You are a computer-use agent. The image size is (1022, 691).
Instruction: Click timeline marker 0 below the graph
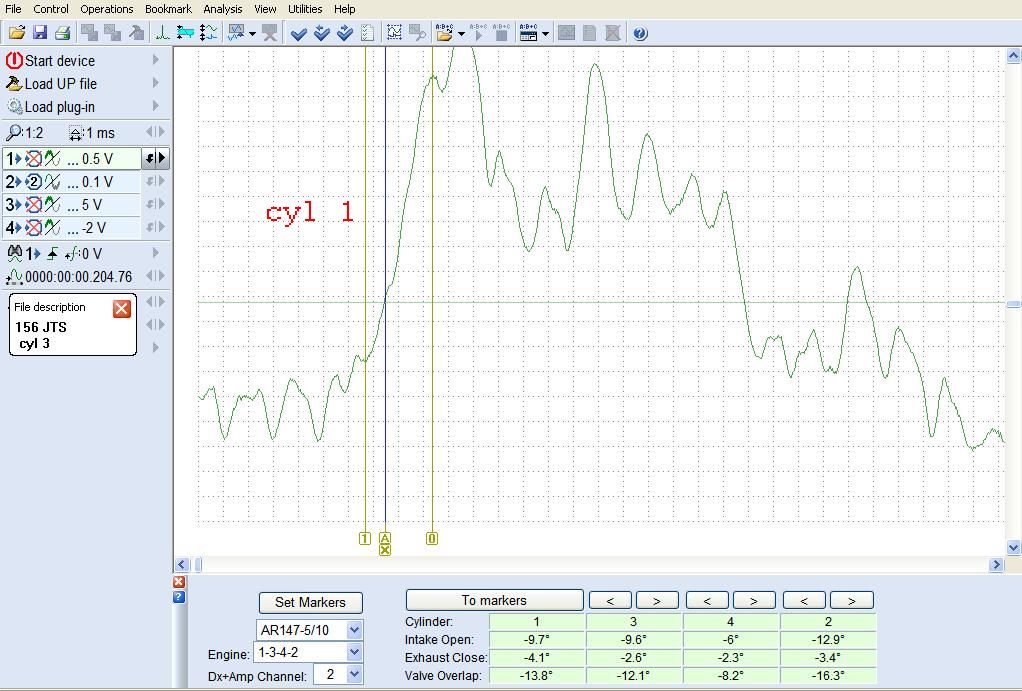click(431, 538)
